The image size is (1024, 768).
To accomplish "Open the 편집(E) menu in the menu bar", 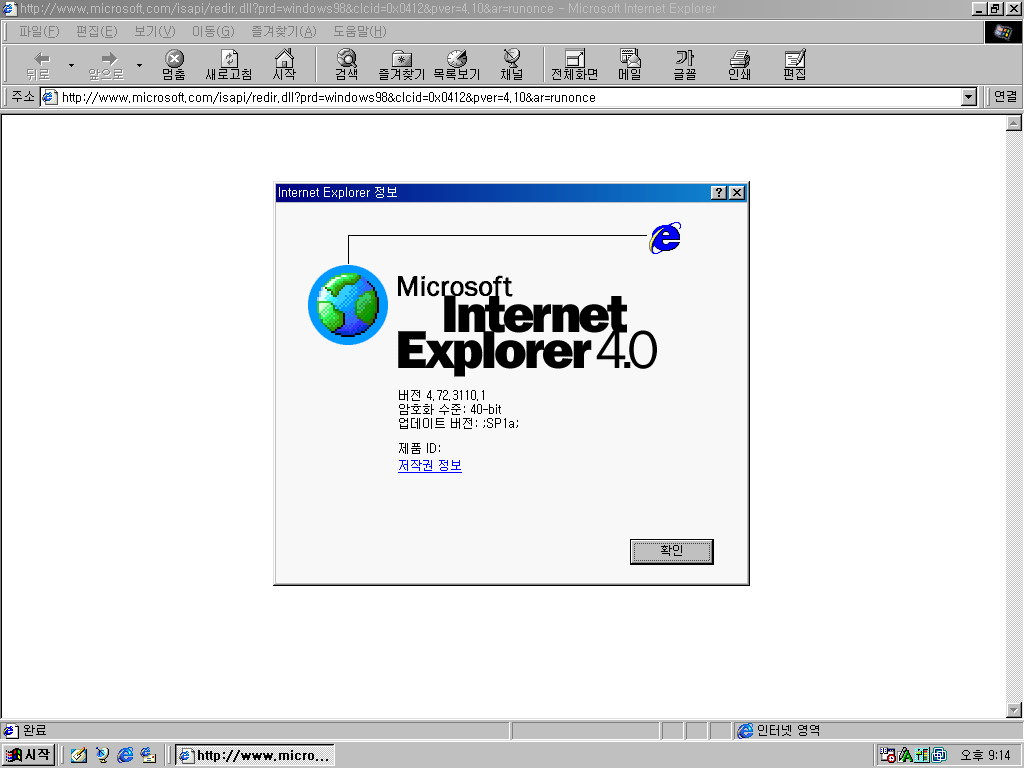I will 97,31.
